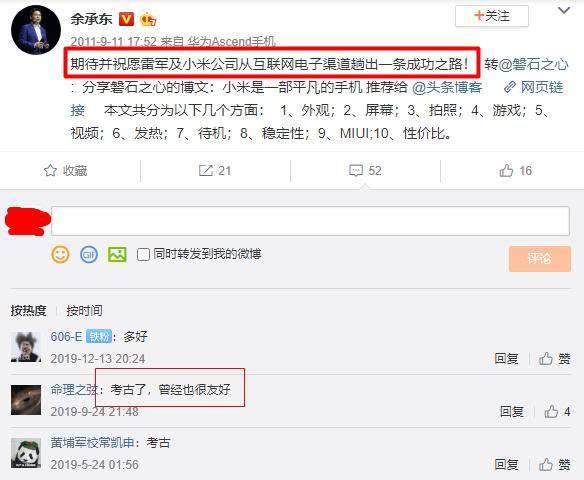Click the insert image icon
Screen dimensions: 584x480
tap(117, 255)
